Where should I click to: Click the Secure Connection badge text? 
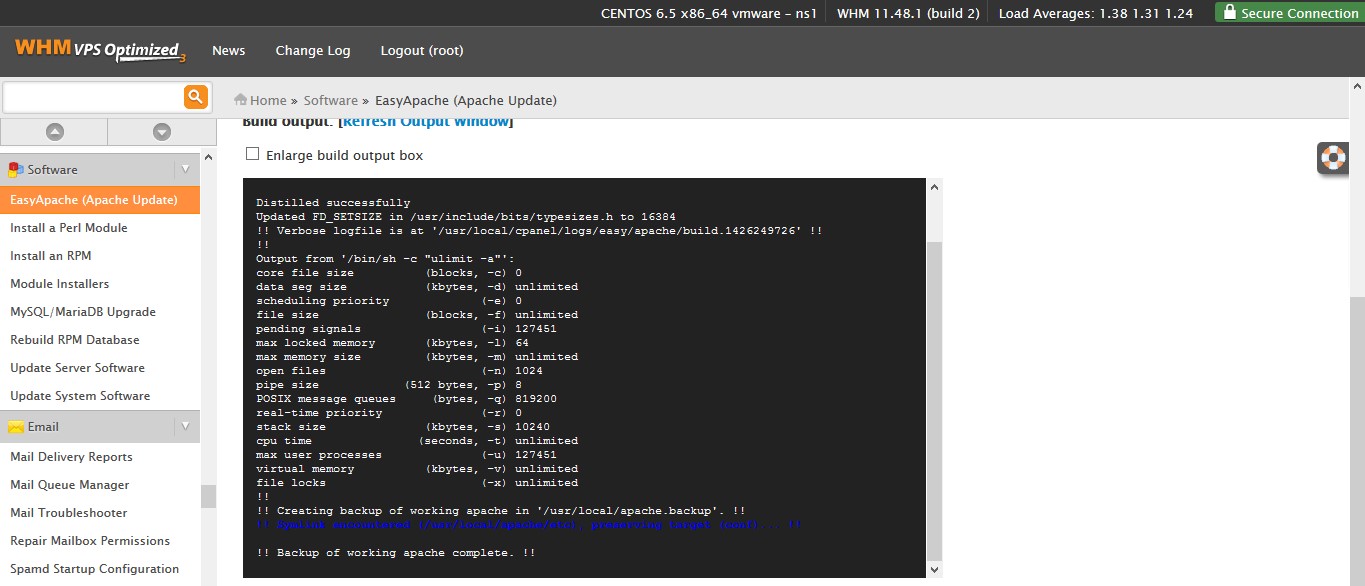[x=1299, y=13]
